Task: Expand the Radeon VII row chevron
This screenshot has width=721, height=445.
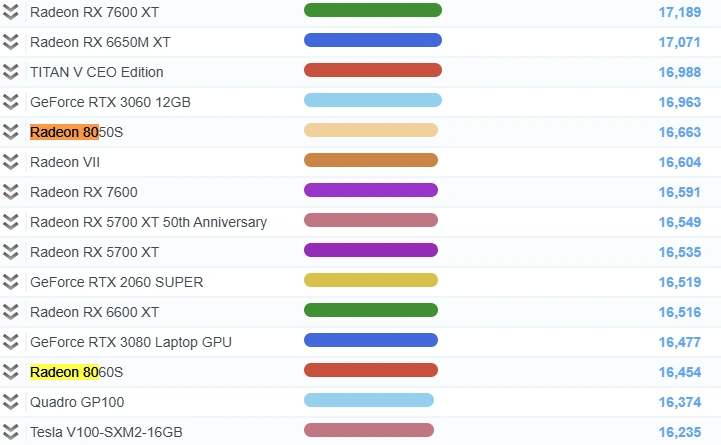Action: click(x=11, y=162)
